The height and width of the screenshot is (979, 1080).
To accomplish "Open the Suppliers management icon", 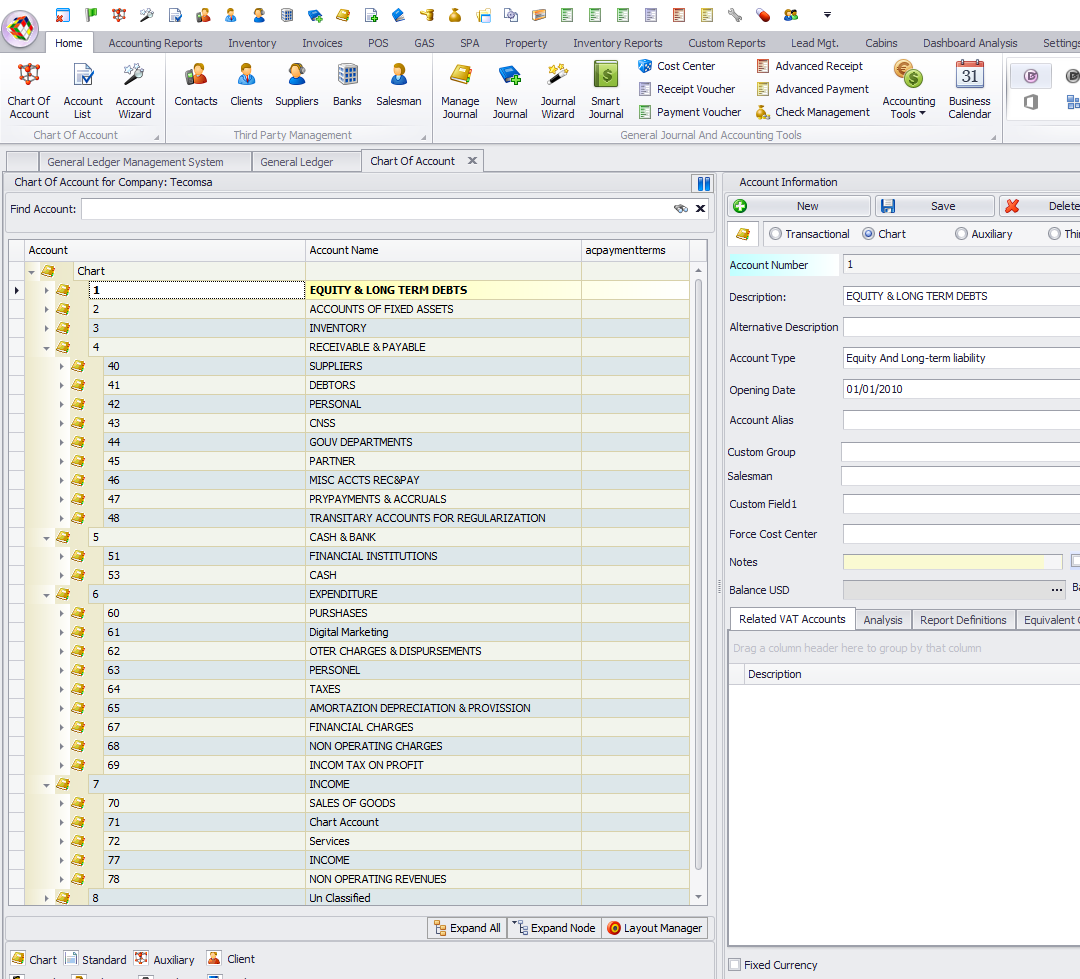I will coord(296,86).
